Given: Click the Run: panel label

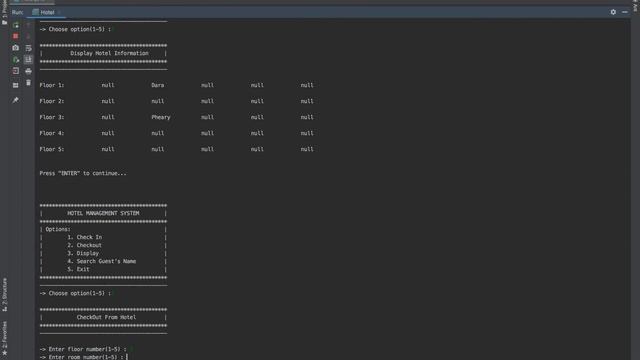Looking at the screenshot, I should 18,12.
